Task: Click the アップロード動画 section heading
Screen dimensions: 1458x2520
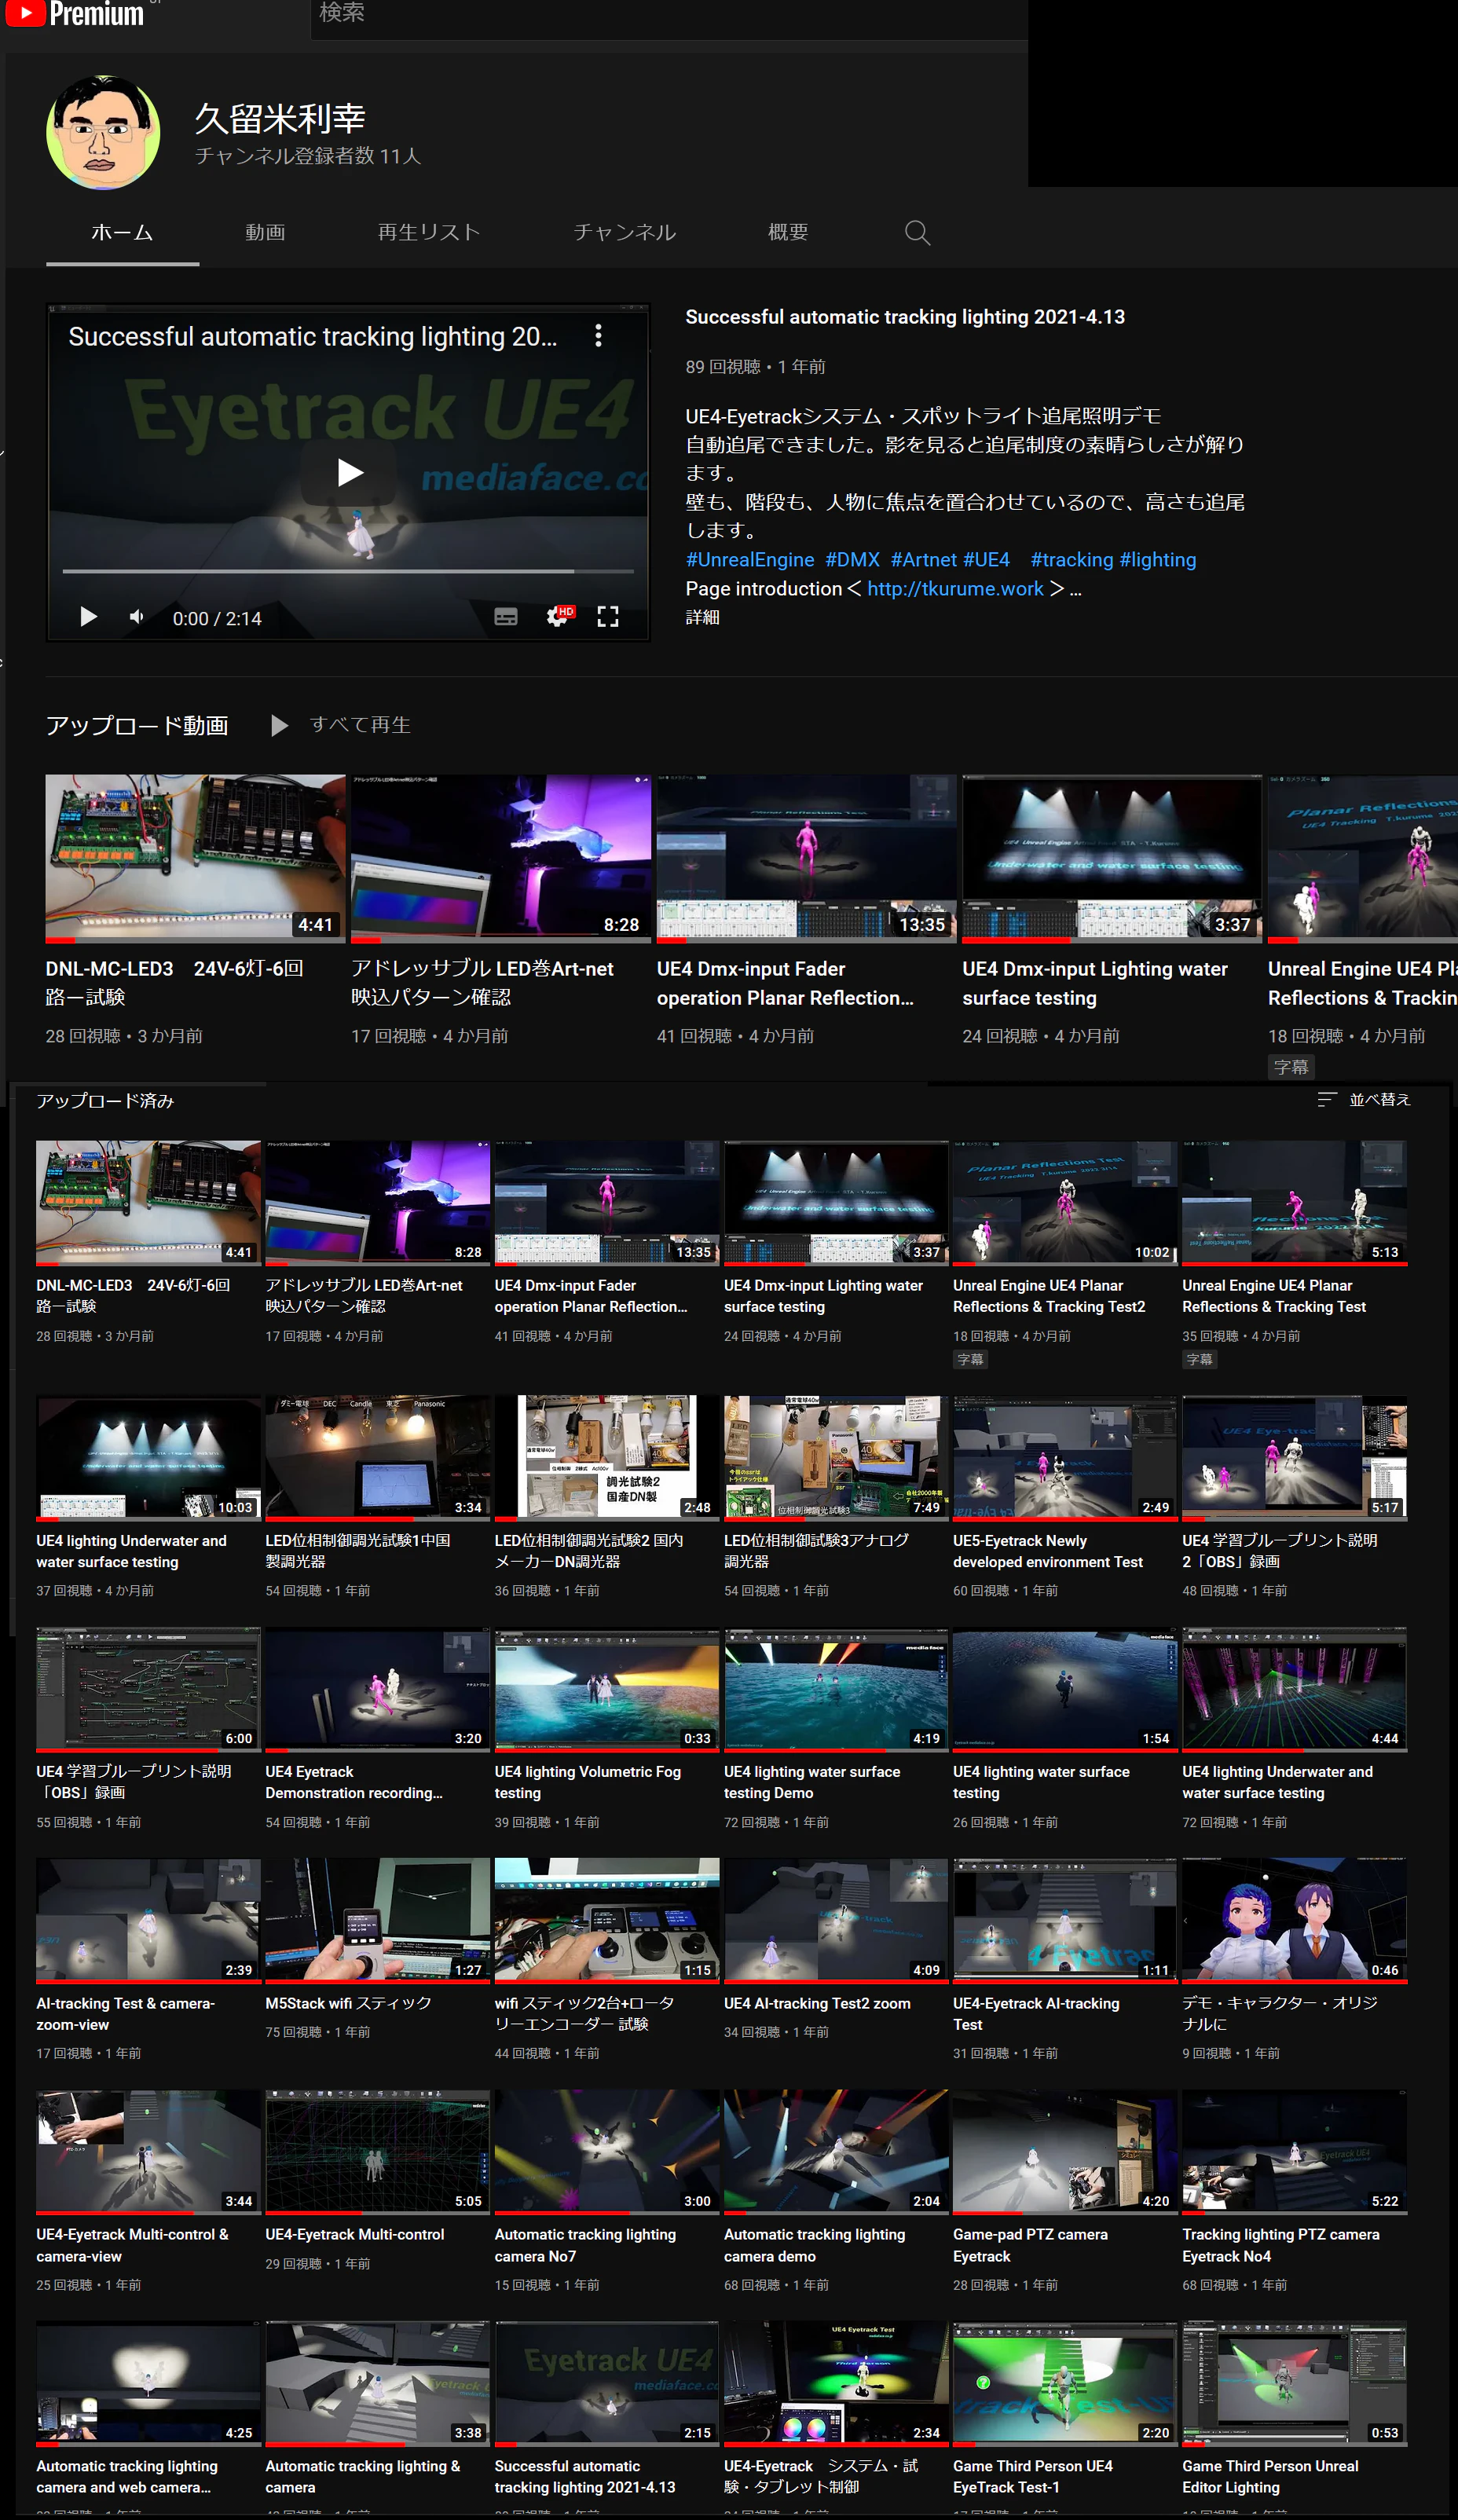Action: click(137, 725)
